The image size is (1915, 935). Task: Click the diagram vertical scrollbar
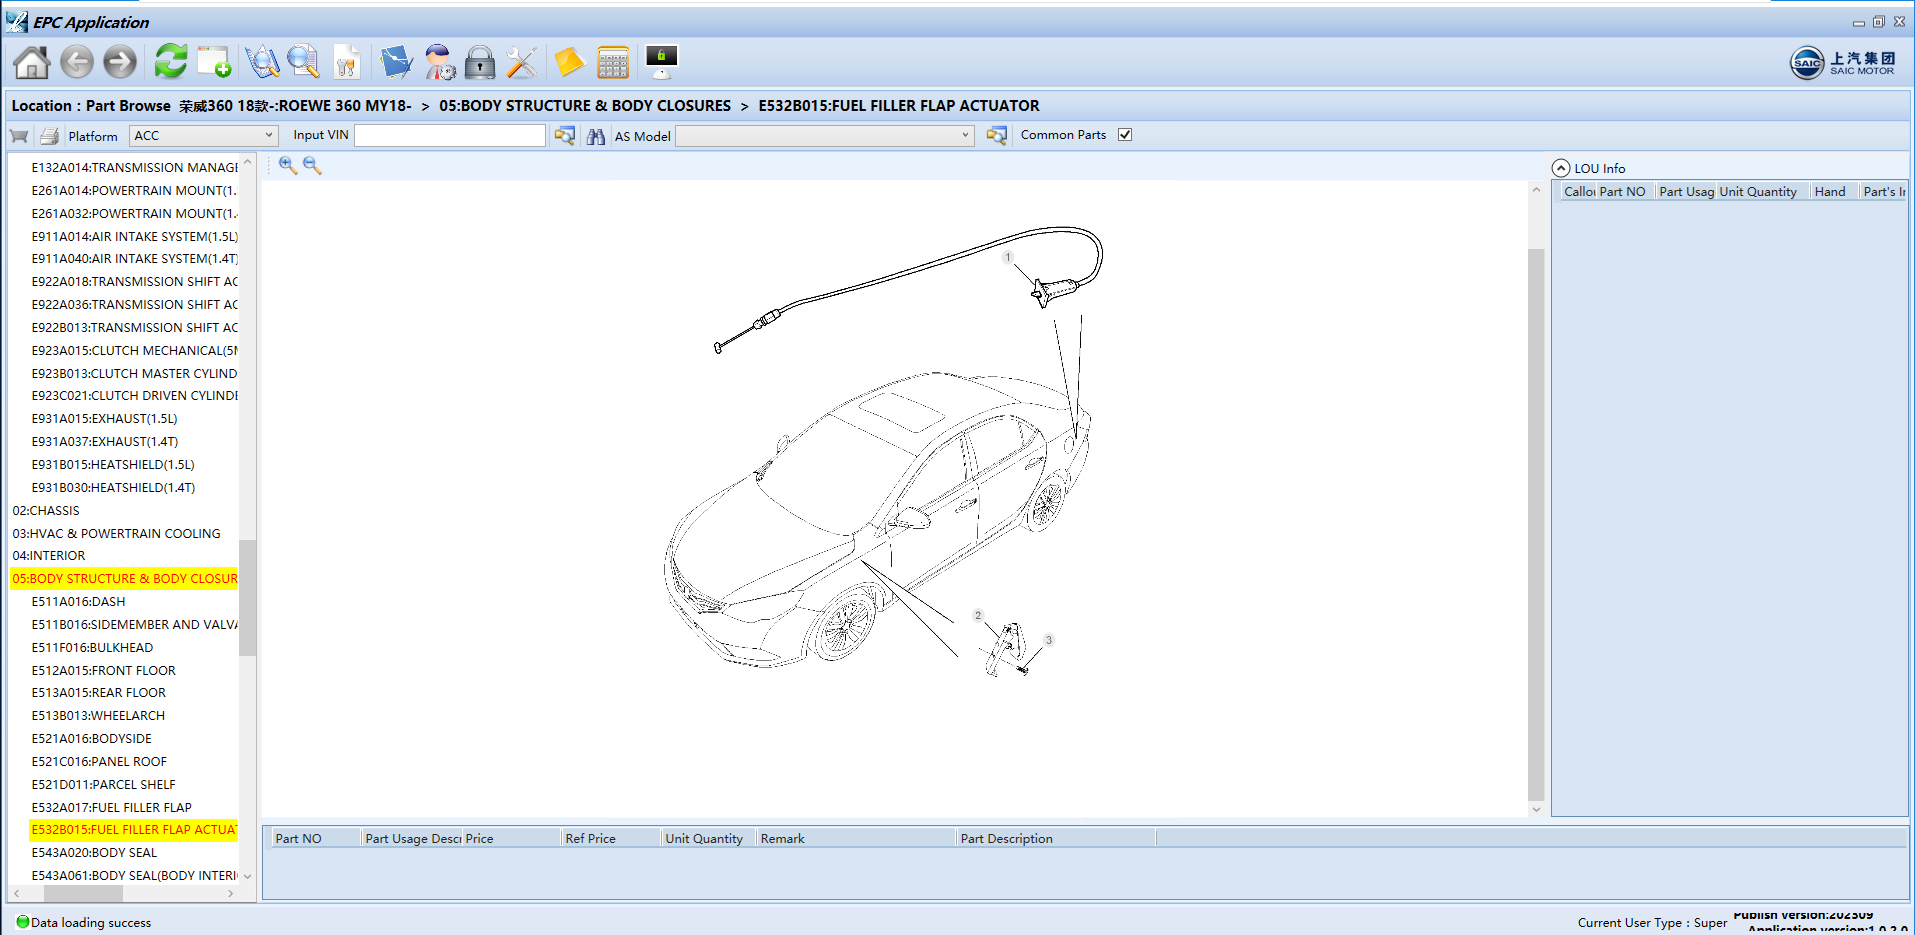pyautogui.click(x=1536, y=500)
